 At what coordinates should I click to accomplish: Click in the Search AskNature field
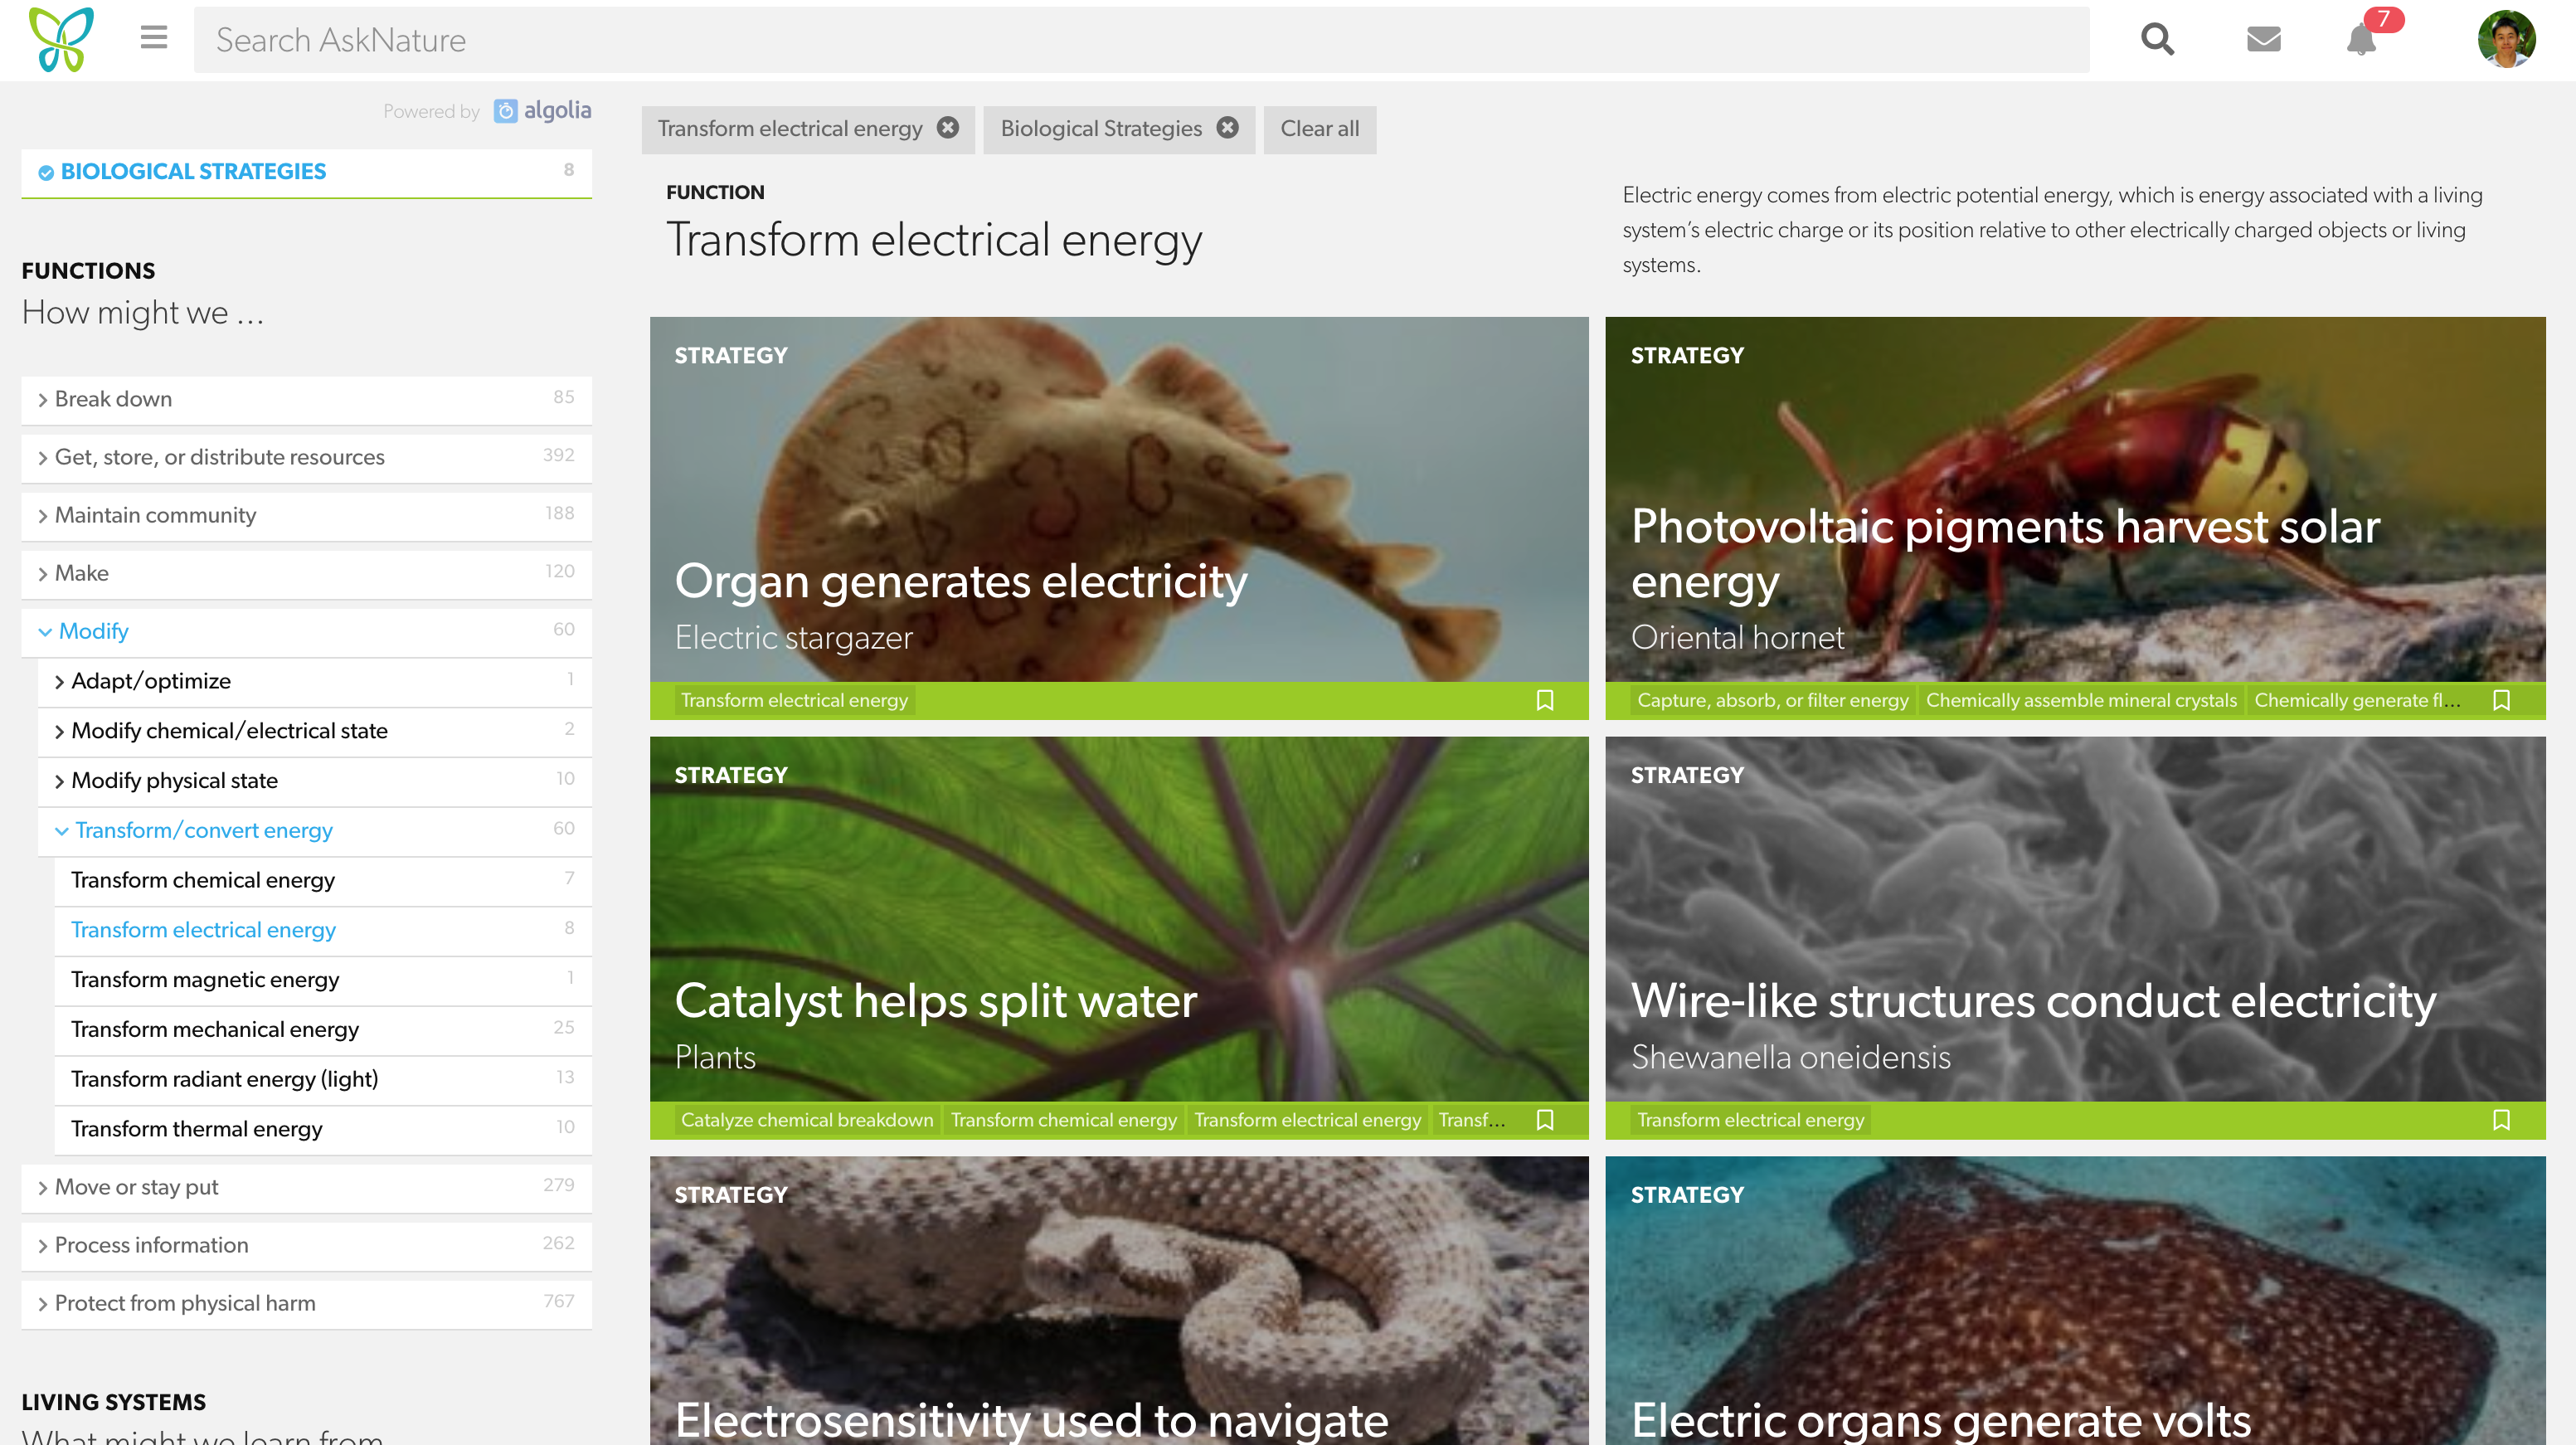pos(1141,40)
